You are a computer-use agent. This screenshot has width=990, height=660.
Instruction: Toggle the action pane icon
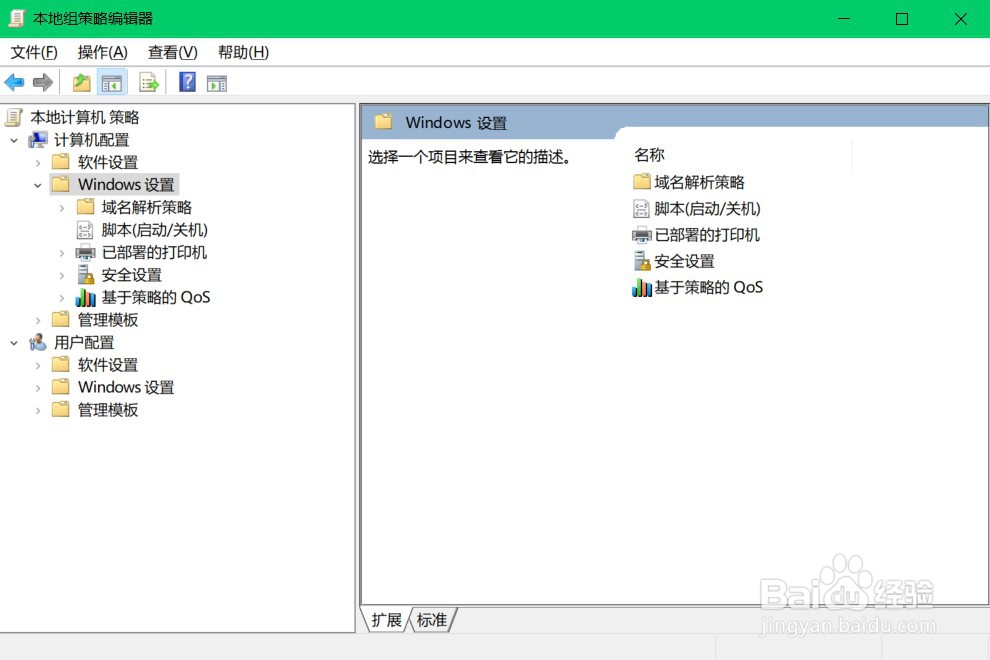(218, 82)
